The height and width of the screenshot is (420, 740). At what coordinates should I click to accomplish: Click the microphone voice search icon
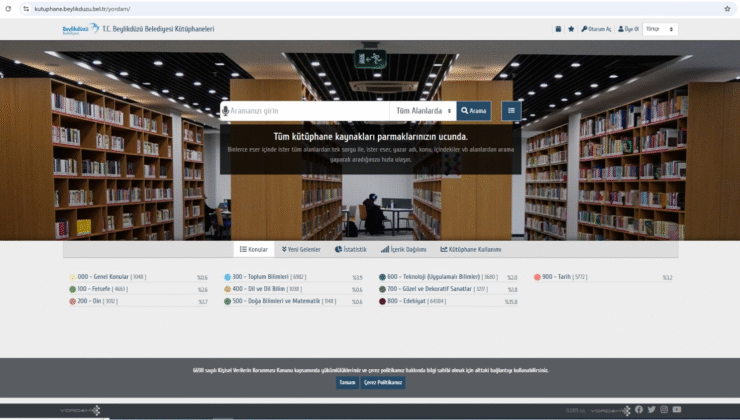pos(226,111)
